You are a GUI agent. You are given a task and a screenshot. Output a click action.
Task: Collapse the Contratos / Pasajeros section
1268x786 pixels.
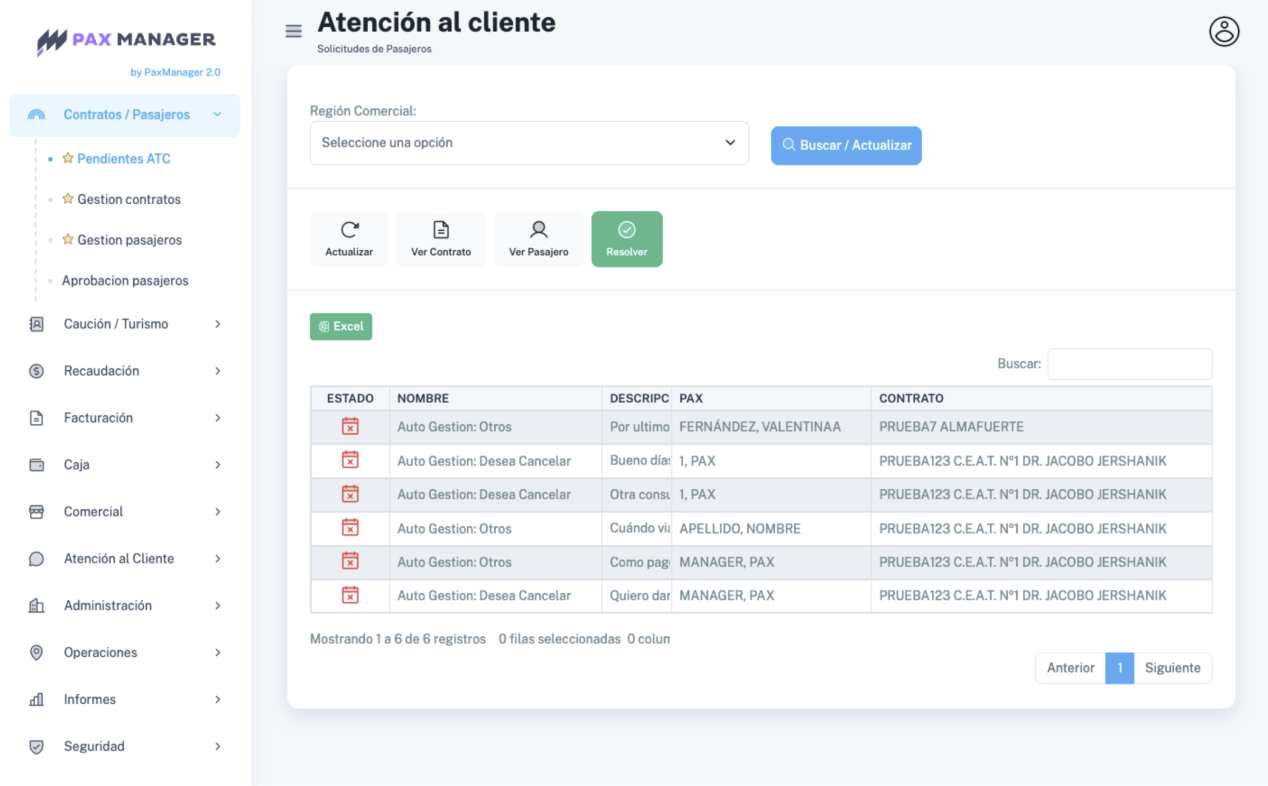coord(125,115)
